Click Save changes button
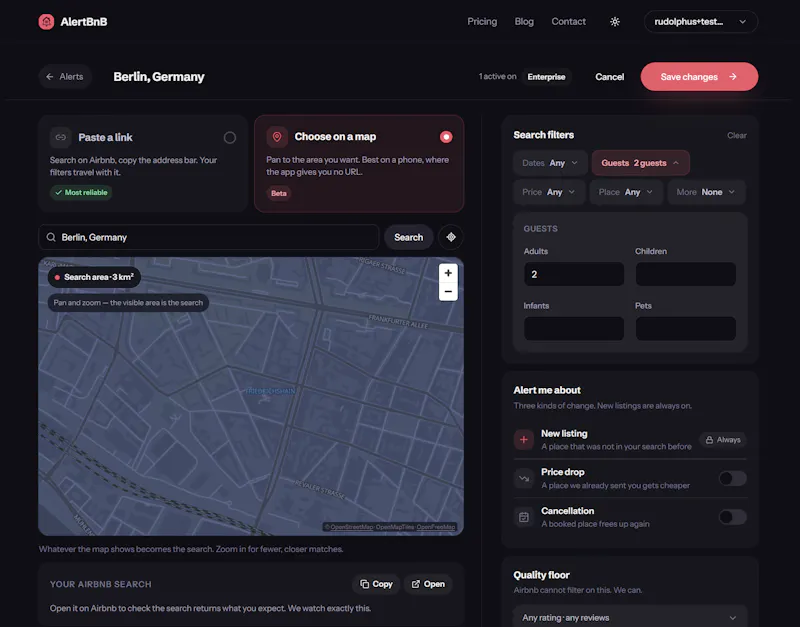The height and width of the screenshot is (627, 800). [x=699, y=77]
